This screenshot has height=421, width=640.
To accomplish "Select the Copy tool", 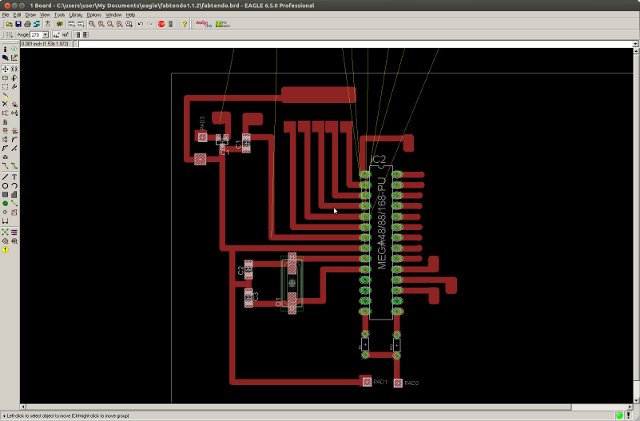I will coord(14,69).
